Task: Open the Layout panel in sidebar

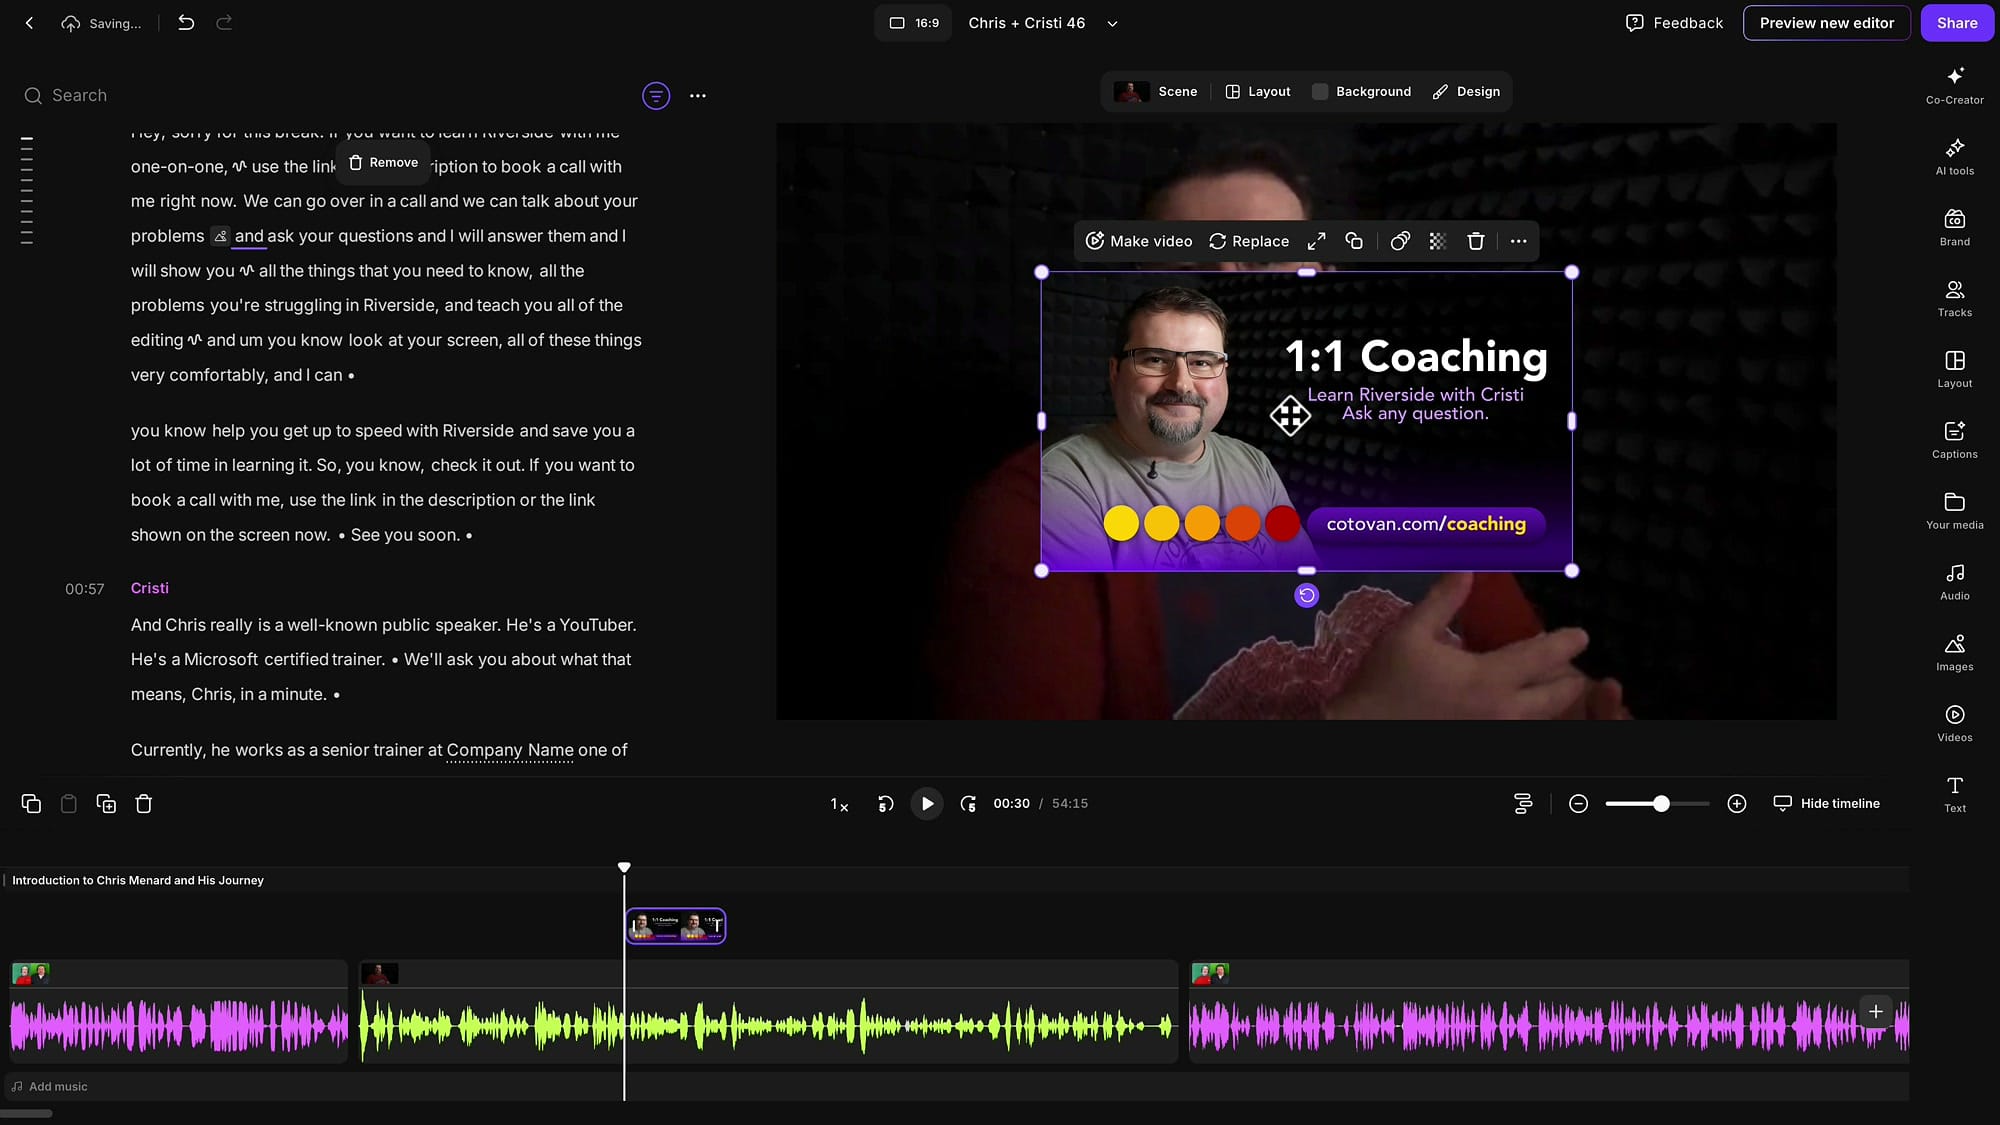Action: coord(1955,369)
